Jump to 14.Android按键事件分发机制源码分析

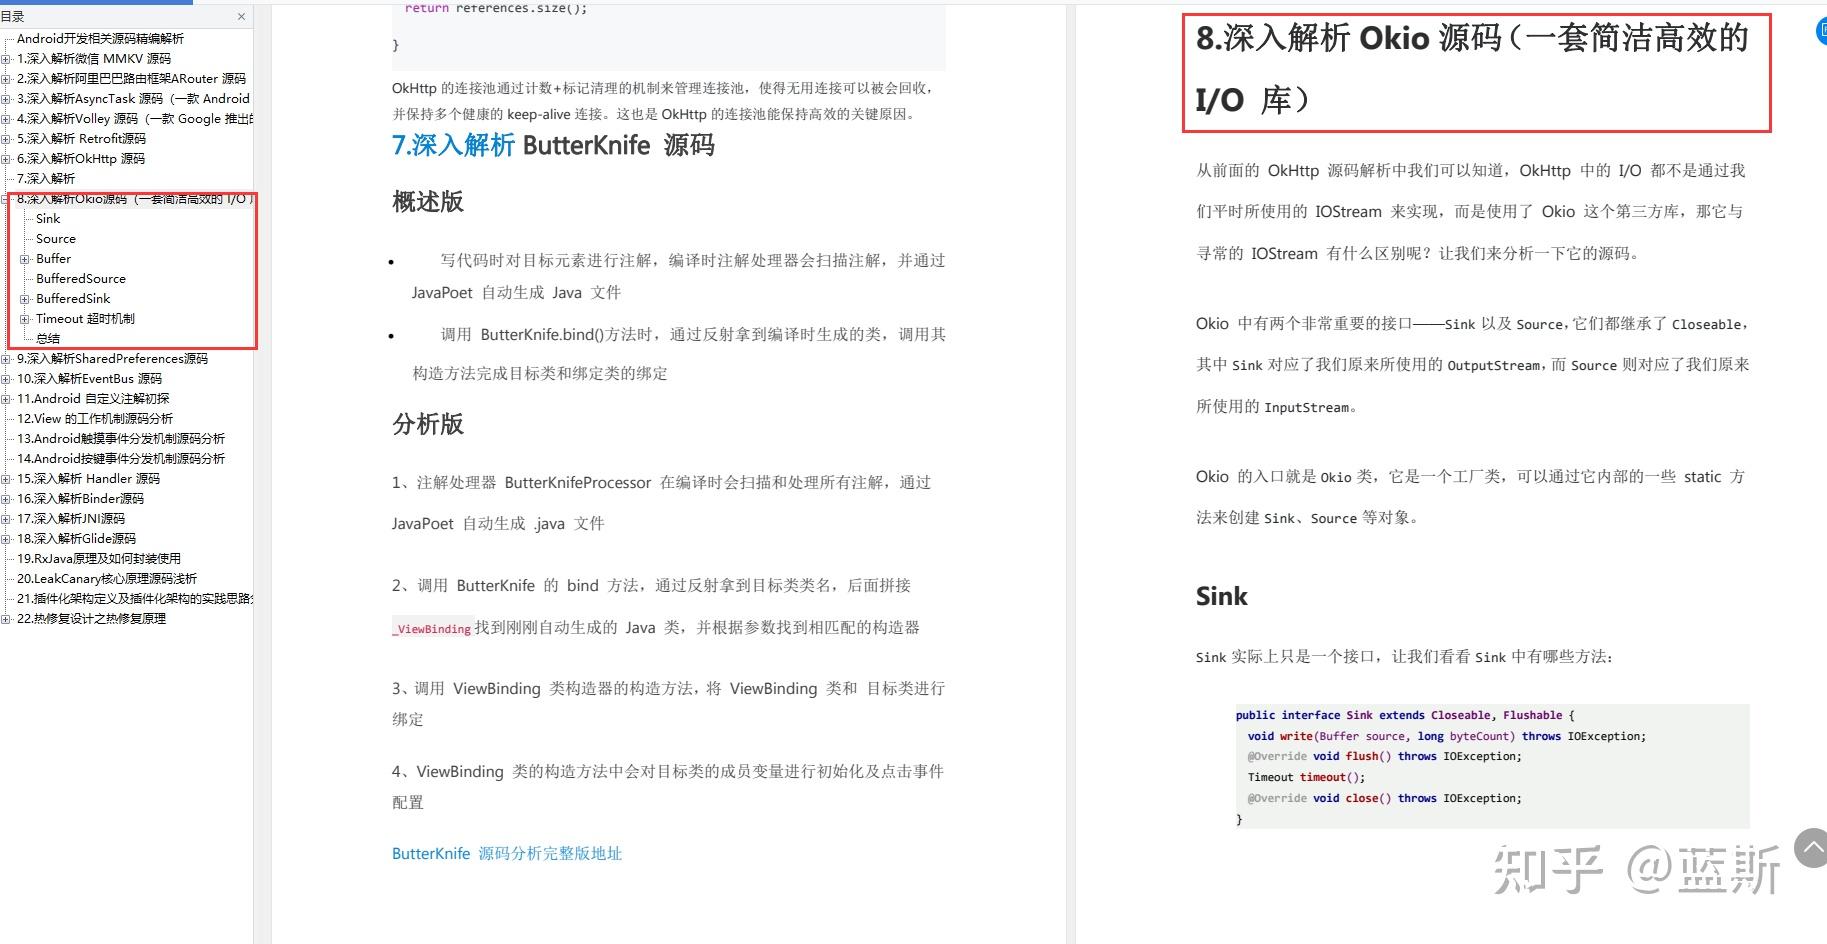click(x=121, y=459)
